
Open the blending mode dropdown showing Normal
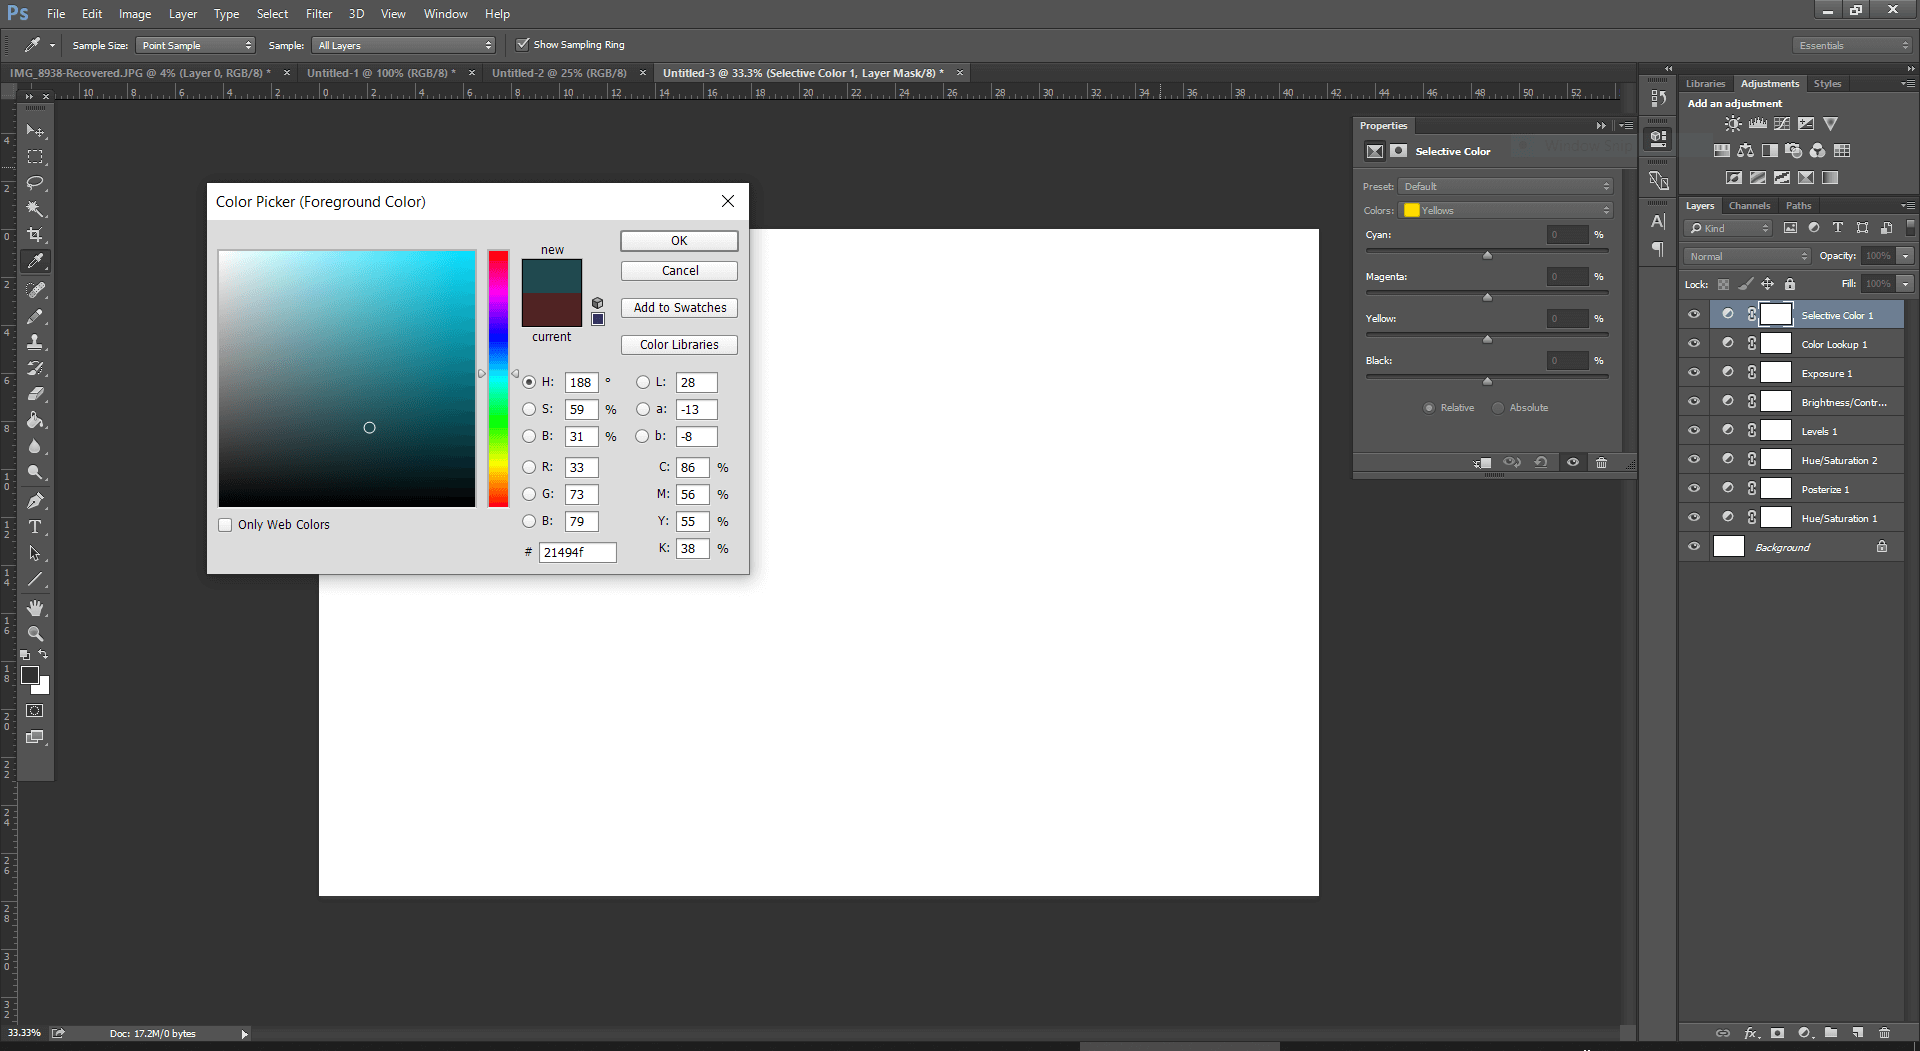coord(1746,256)
